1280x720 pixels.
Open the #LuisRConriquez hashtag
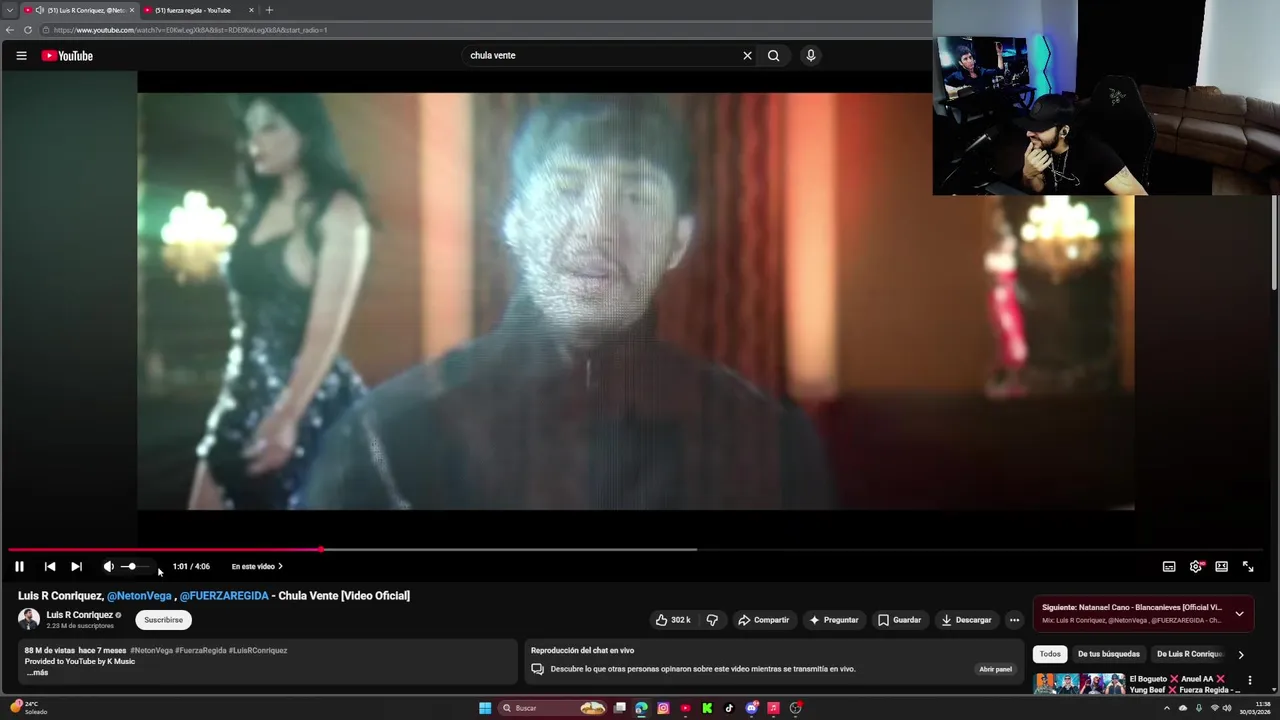(258, 650)
